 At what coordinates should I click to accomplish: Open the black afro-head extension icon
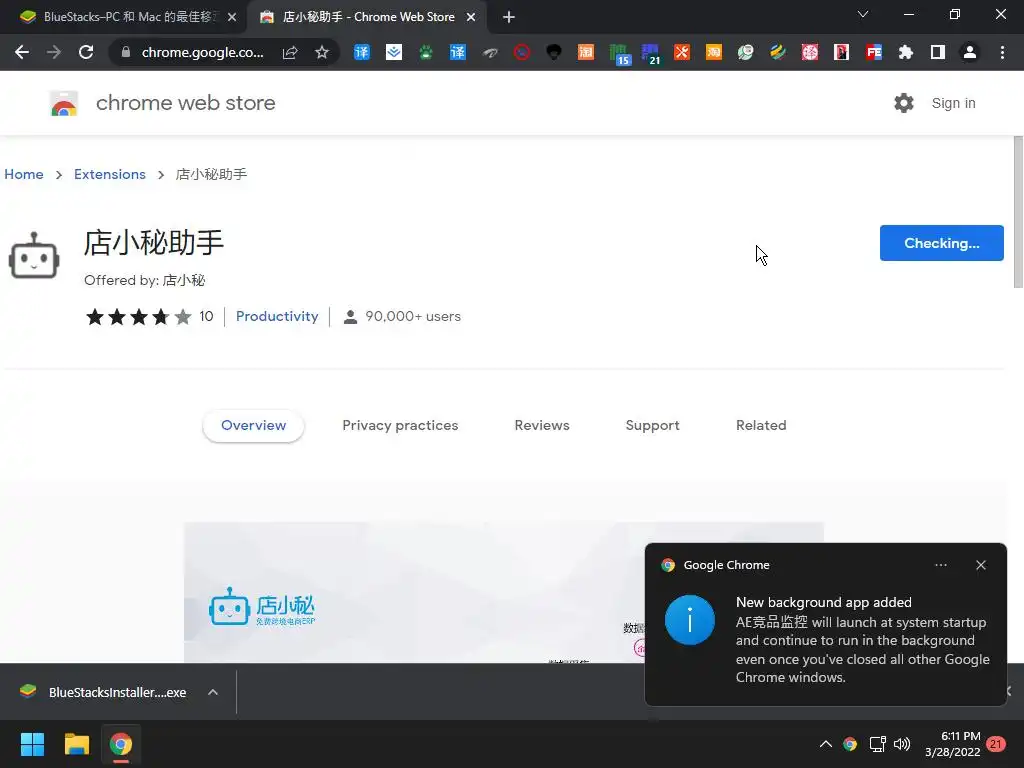point(554,52)
